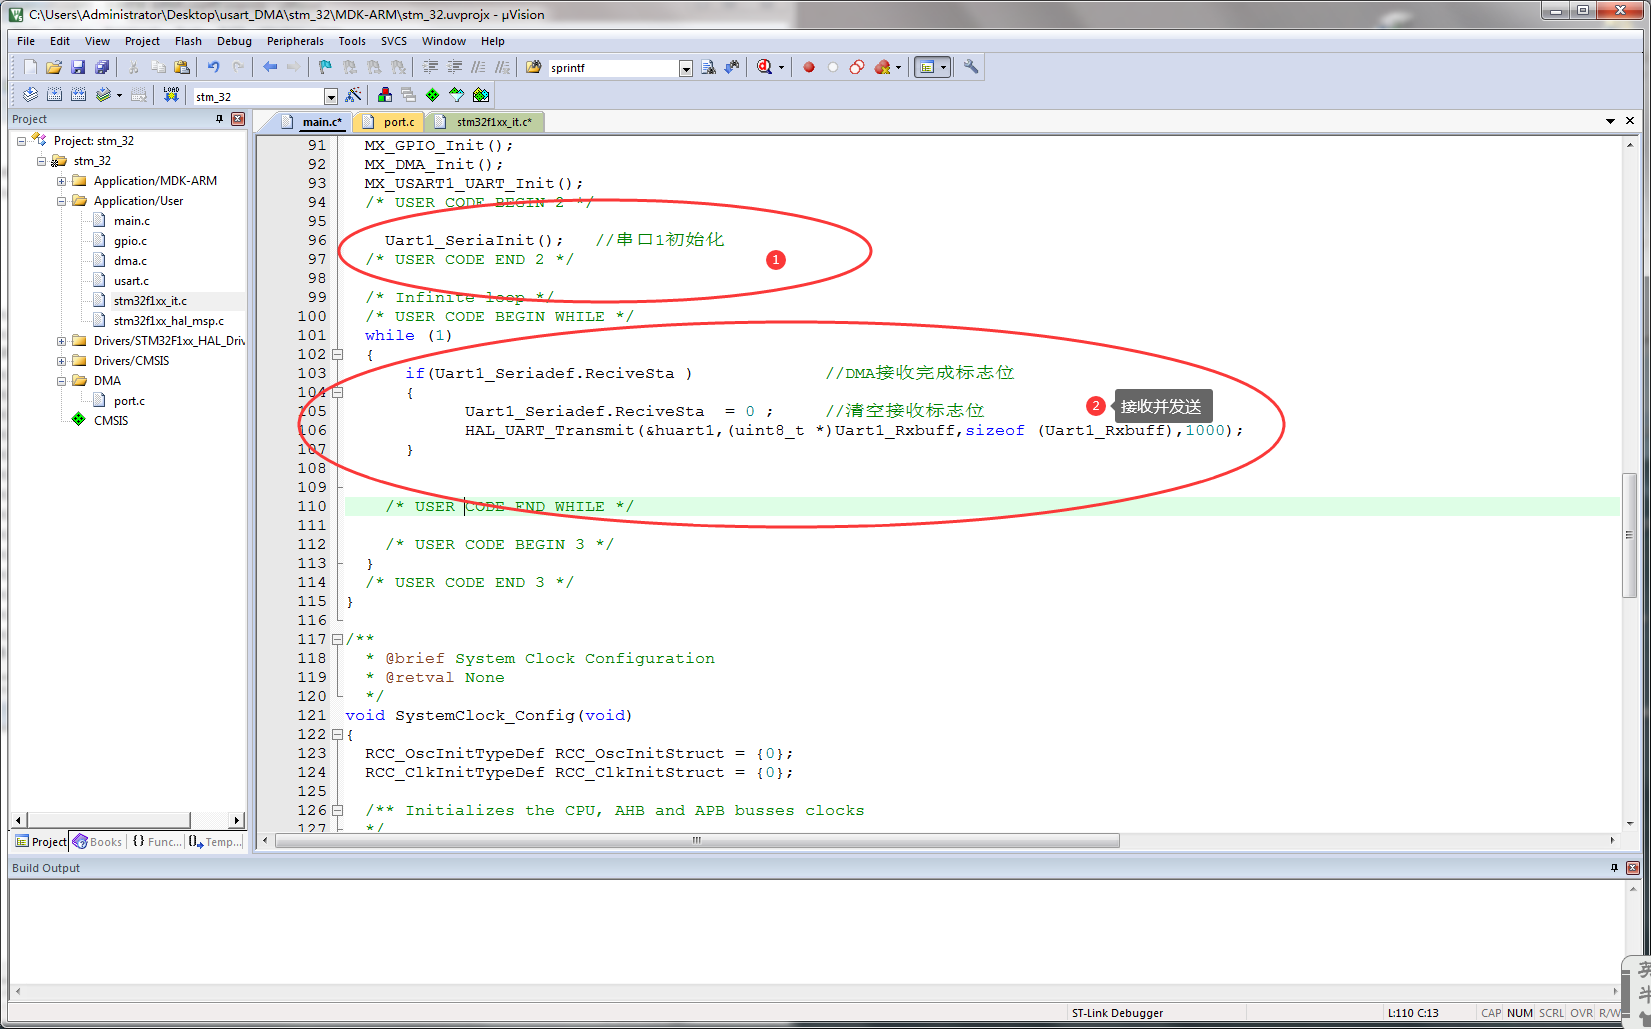Open the SVCS menu
This screenshot has width=1651, height=1029.
[394, 41]
